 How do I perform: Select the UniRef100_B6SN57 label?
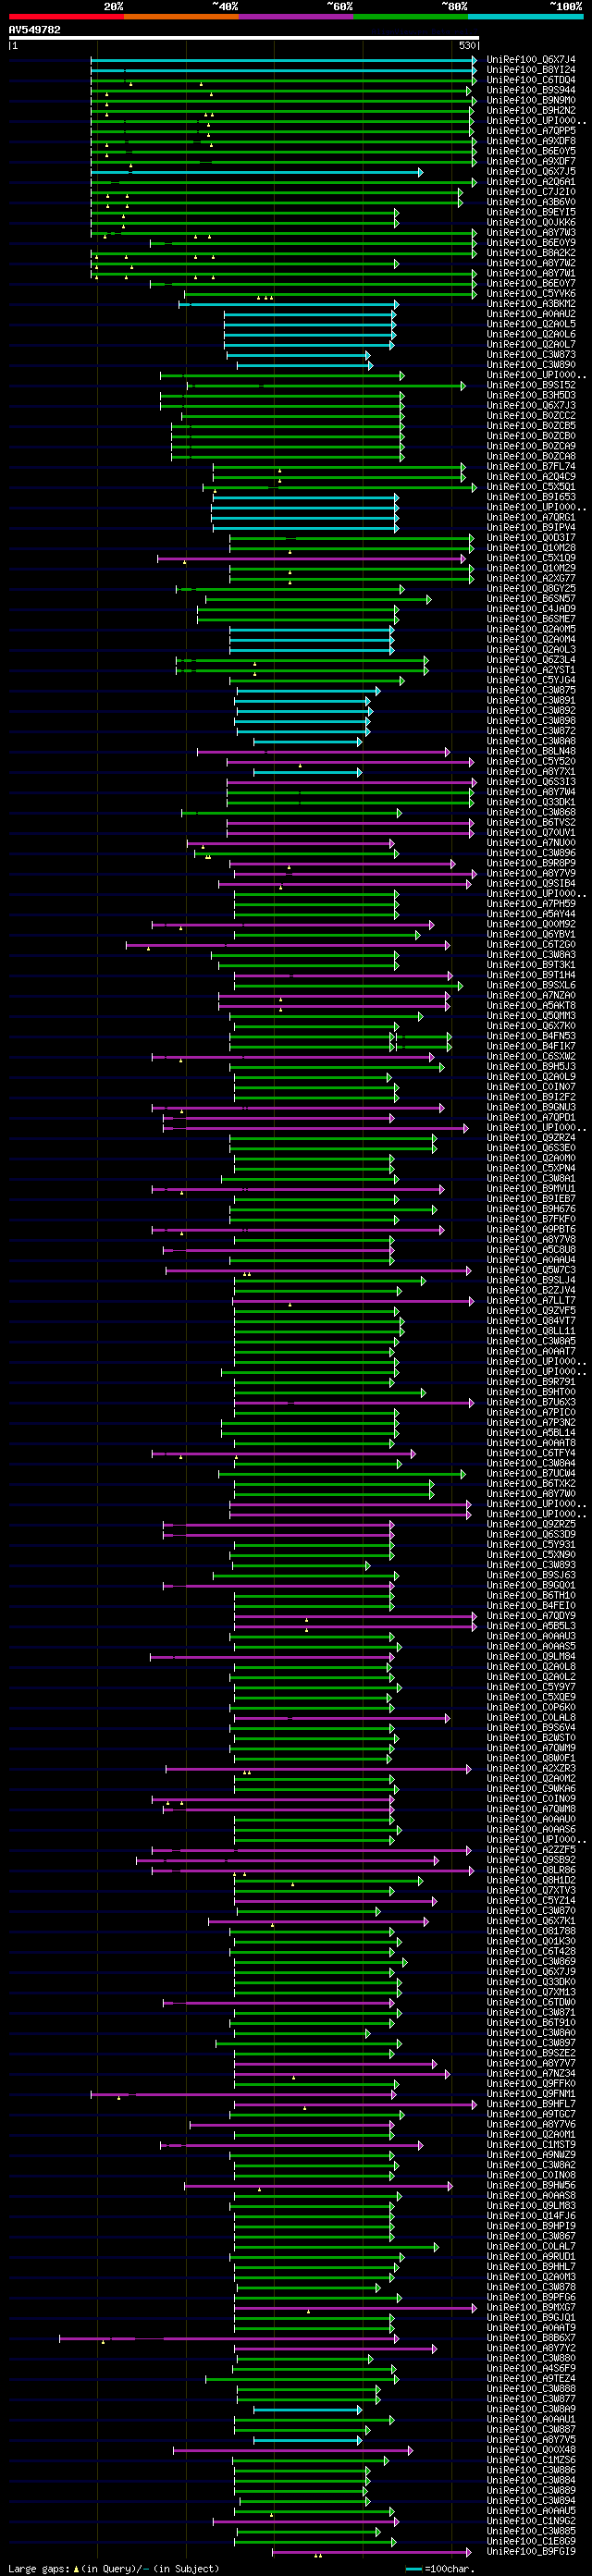[531, 599]
